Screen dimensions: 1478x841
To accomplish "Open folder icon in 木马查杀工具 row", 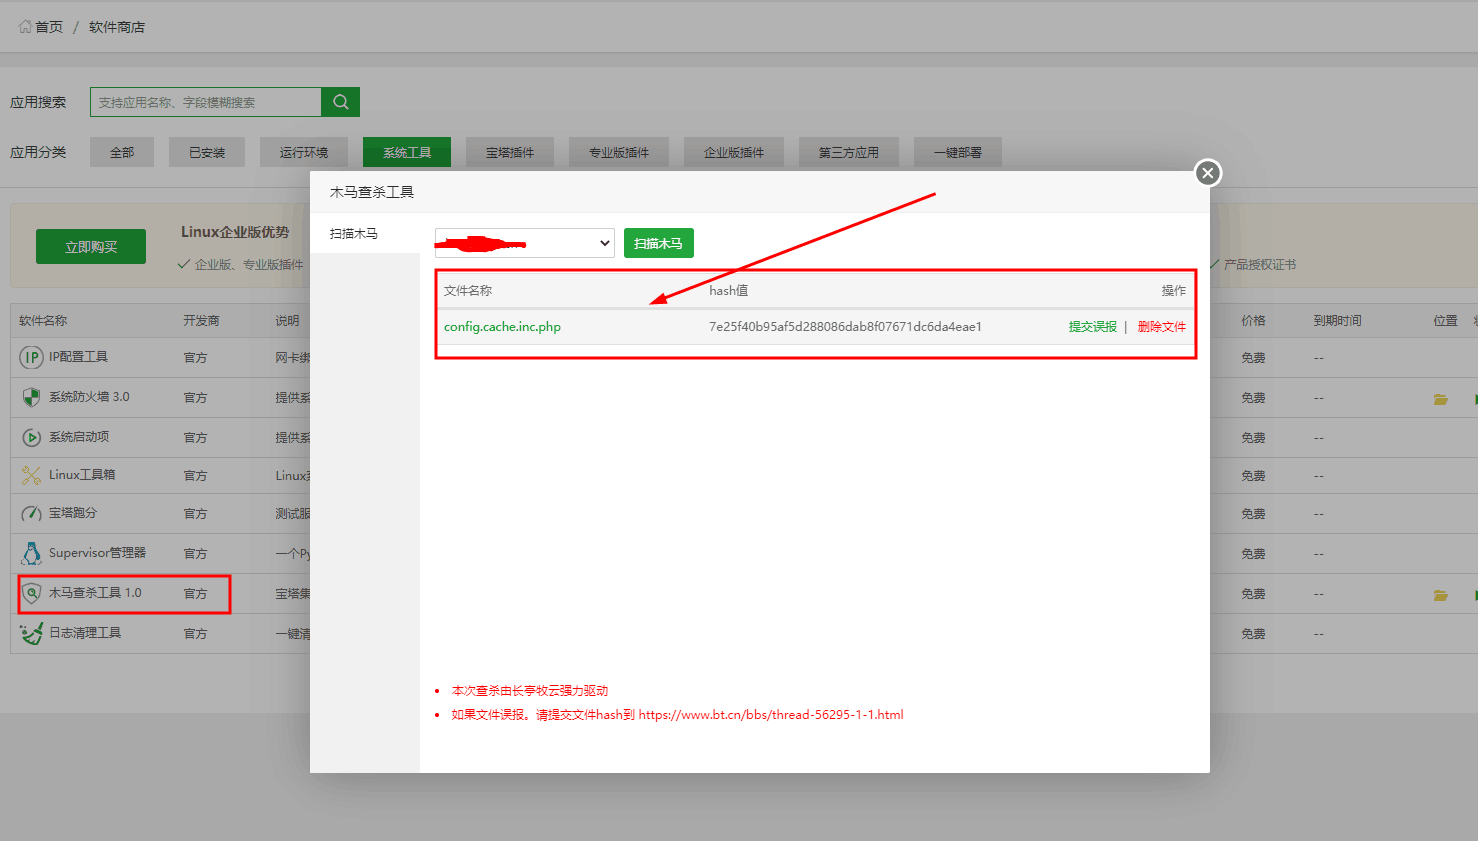I will point(1441,595).
